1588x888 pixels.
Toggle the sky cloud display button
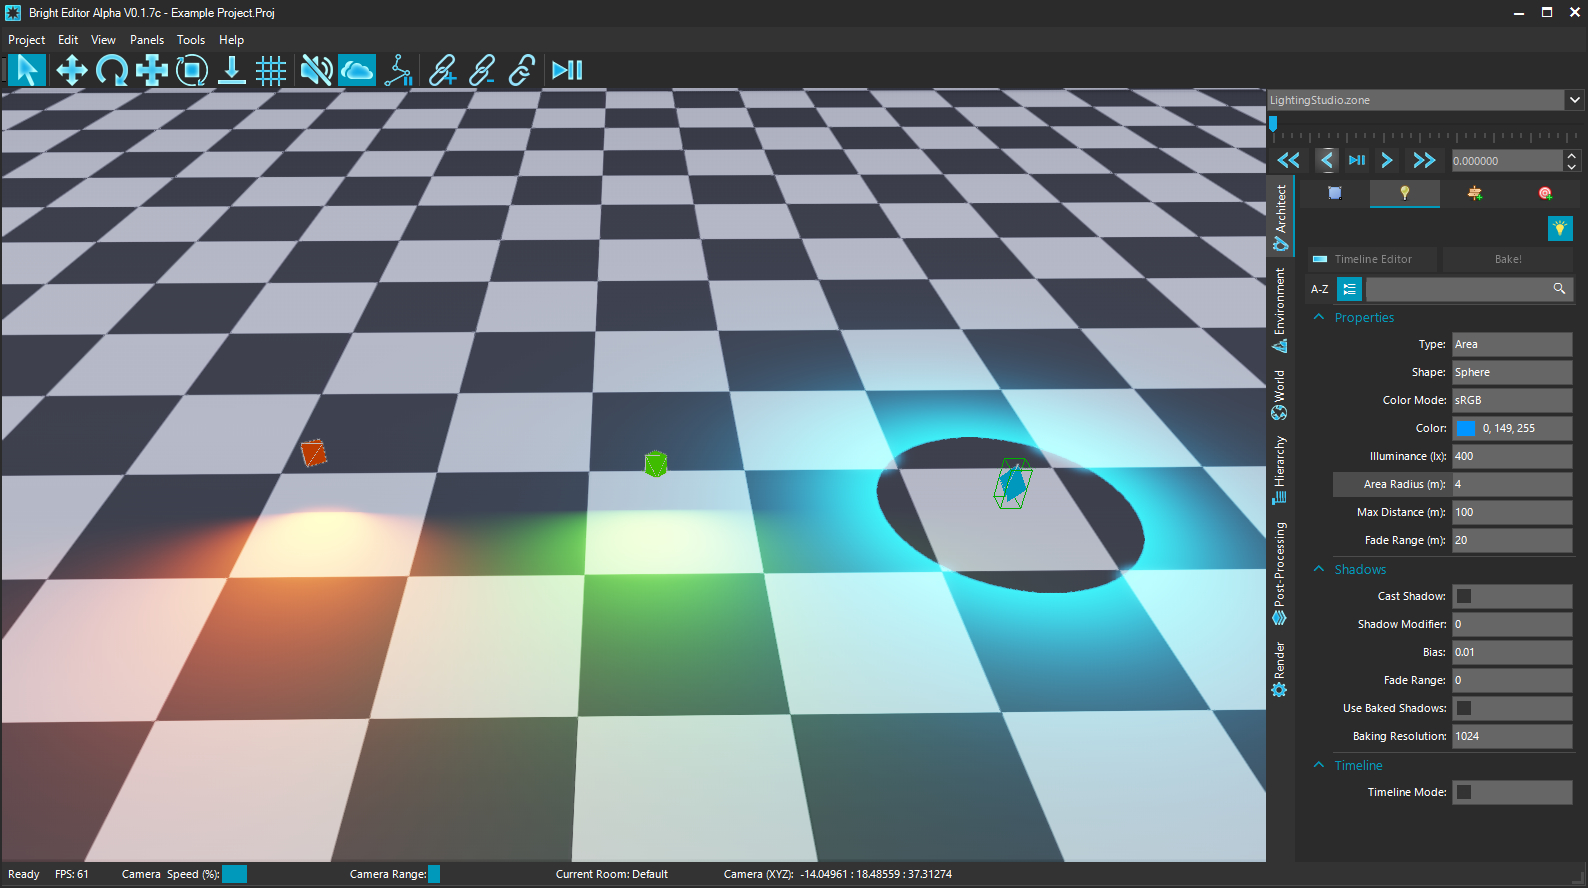[357, 70]
